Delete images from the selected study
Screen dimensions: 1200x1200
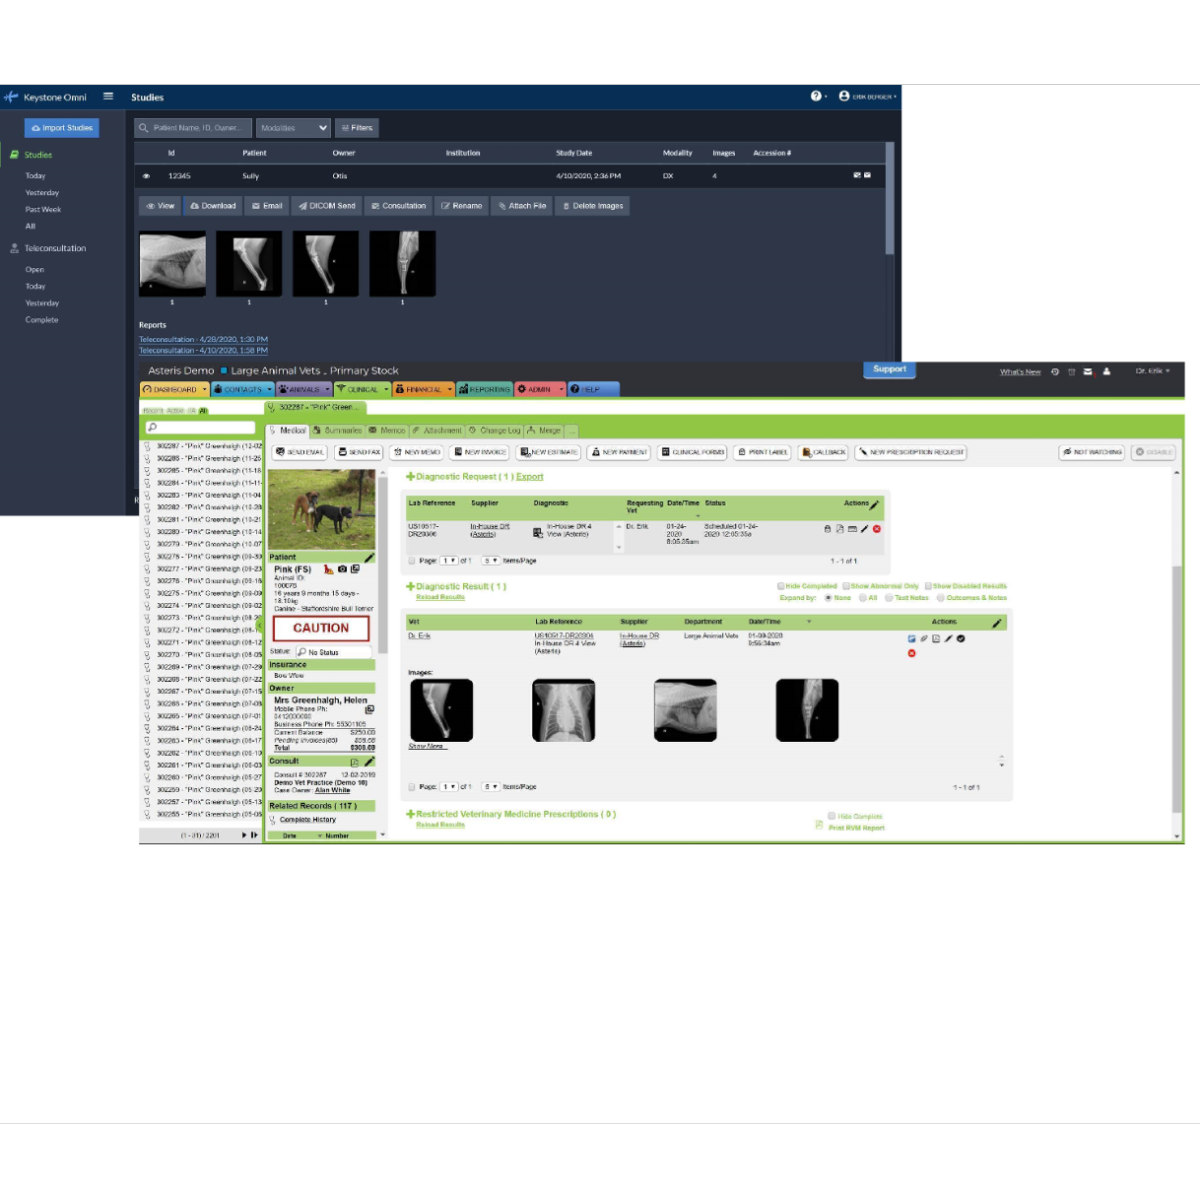592,205
